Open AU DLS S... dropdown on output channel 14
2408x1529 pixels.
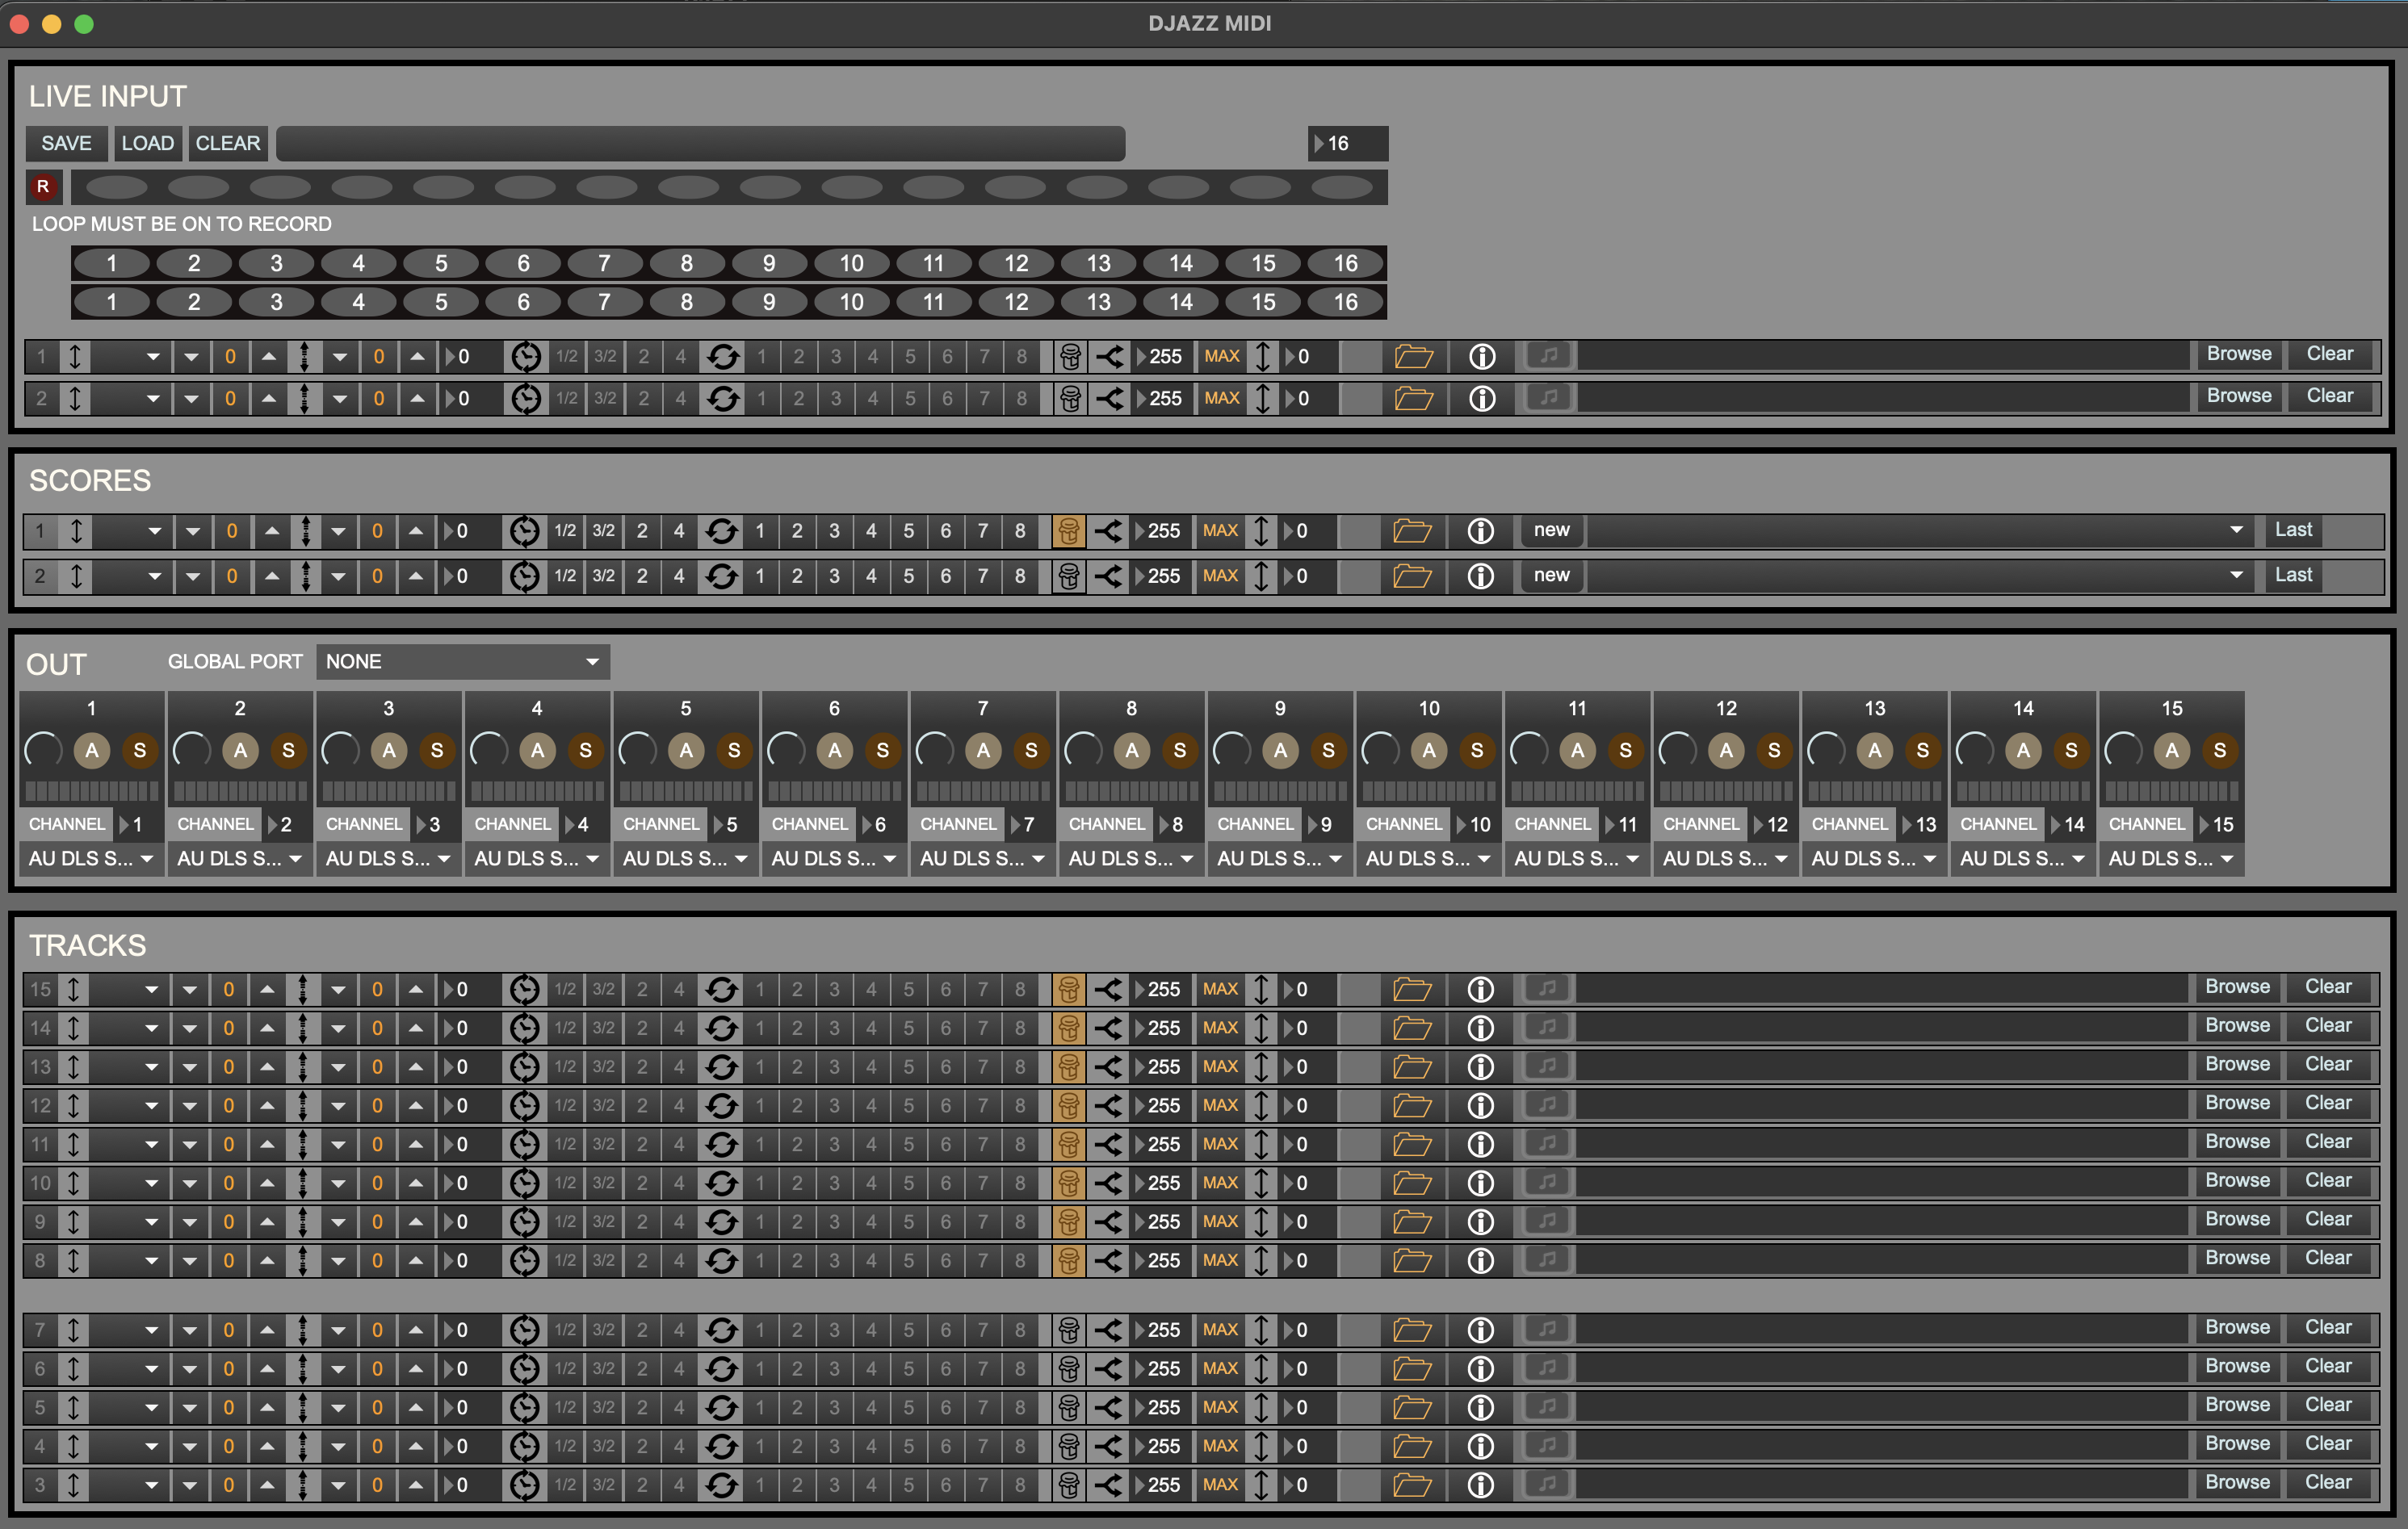tap(2022, 859)
